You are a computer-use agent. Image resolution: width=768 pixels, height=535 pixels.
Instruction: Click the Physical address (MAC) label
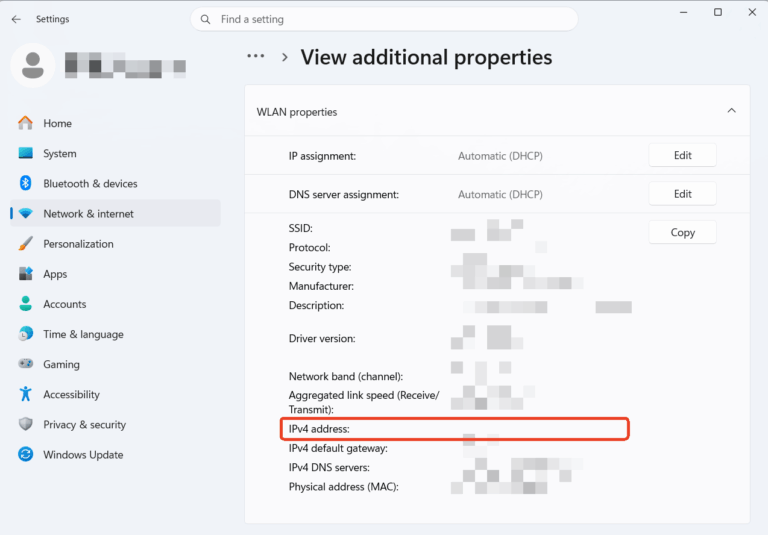click(x=343, y=487)
